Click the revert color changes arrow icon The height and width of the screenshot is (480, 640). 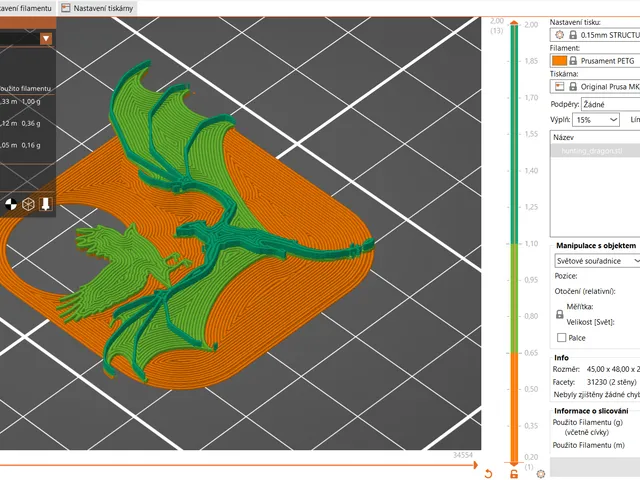(x=488, y=473)
